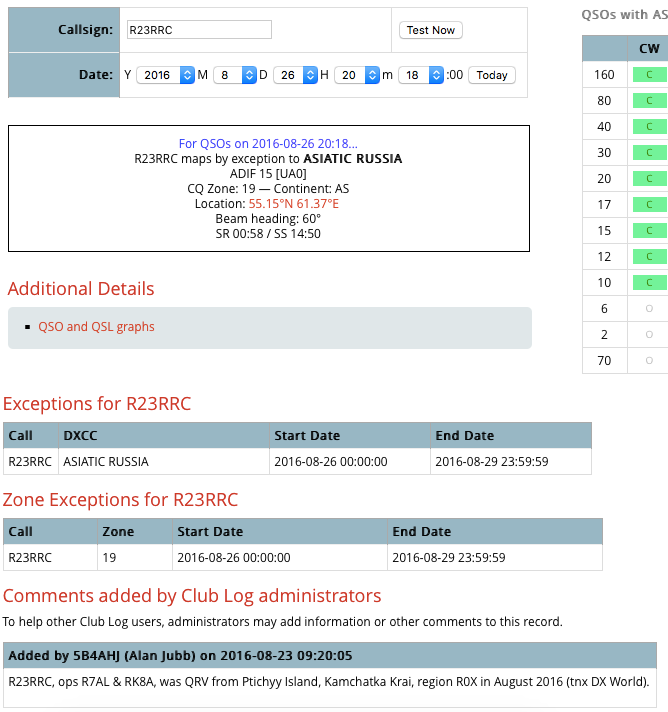Click the 'Beam heading: 60°' line
Screen dimensions: 668x712
268,219
